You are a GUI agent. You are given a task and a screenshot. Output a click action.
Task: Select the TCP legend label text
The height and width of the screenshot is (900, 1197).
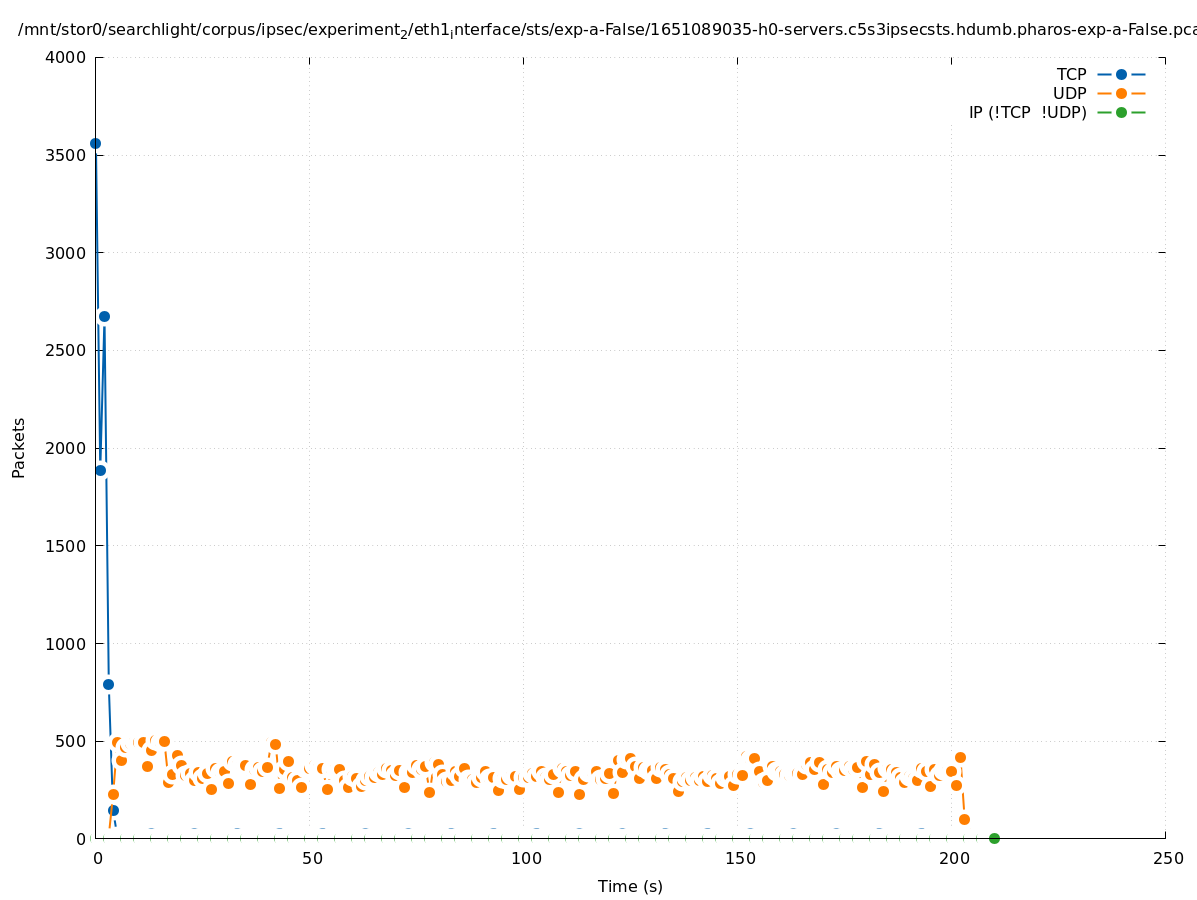point(1071,74)
